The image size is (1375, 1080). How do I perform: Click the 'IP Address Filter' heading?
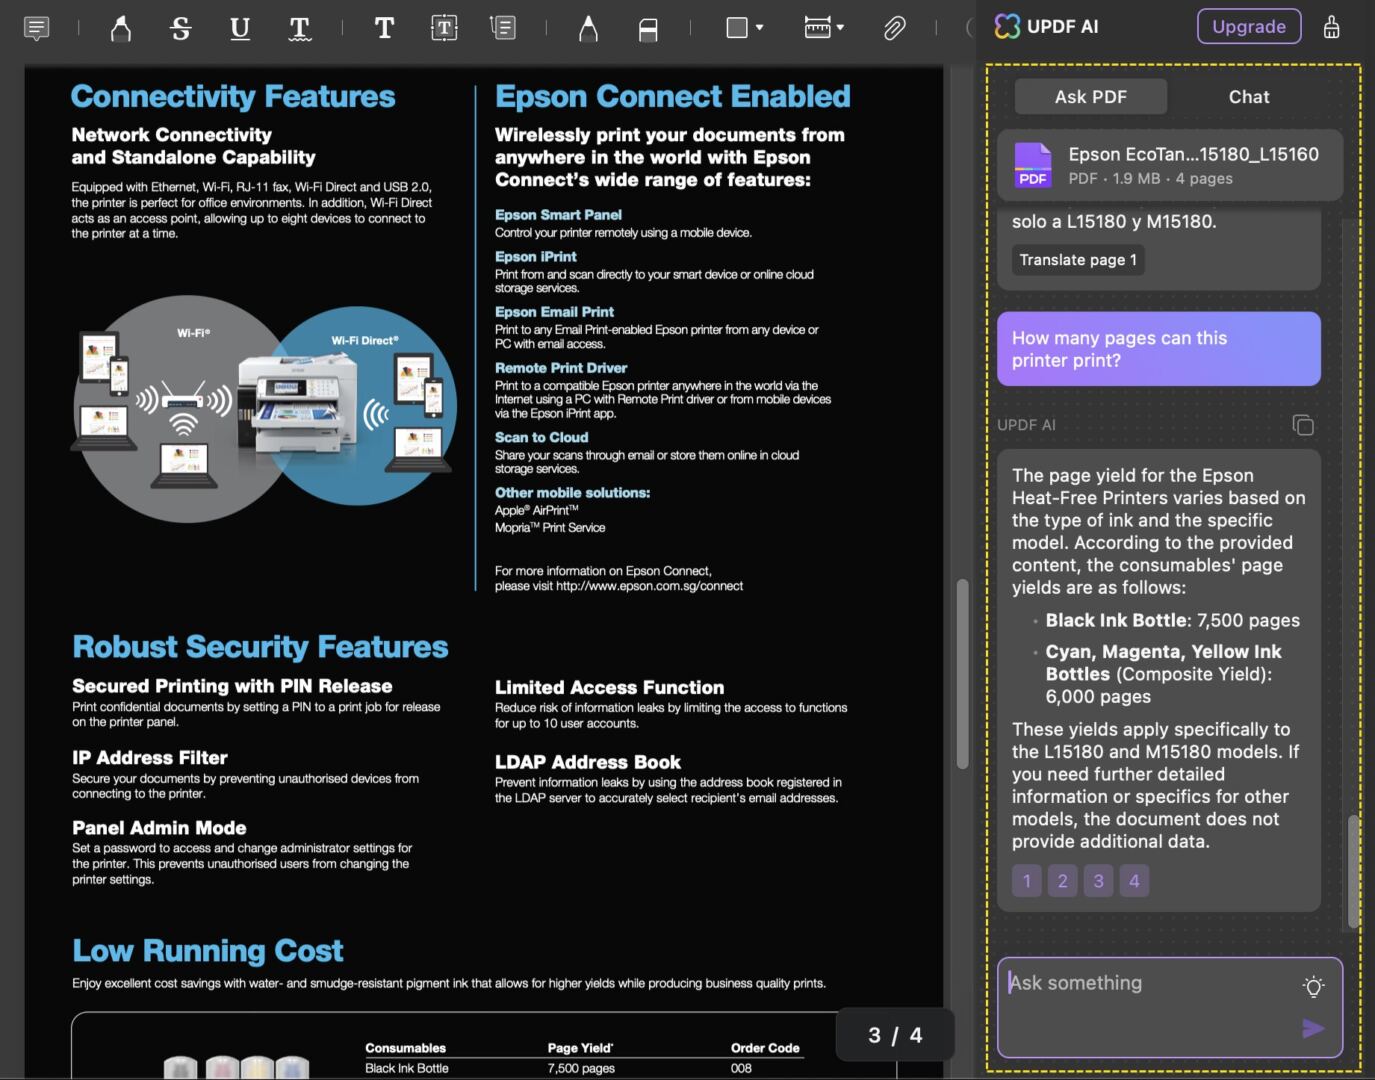pos(150,758)
